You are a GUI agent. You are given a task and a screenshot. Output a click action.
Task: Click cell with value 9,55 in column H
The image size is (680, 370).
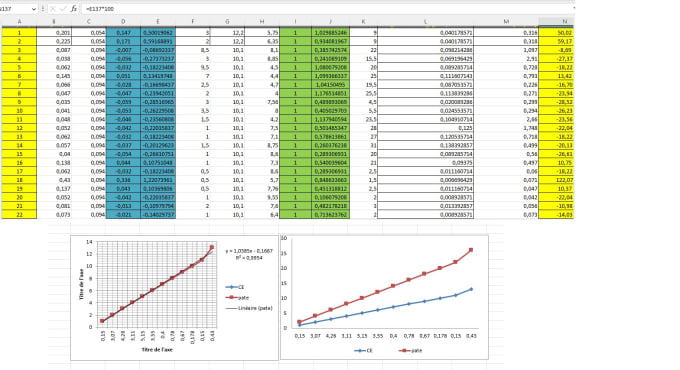point(262,197)
